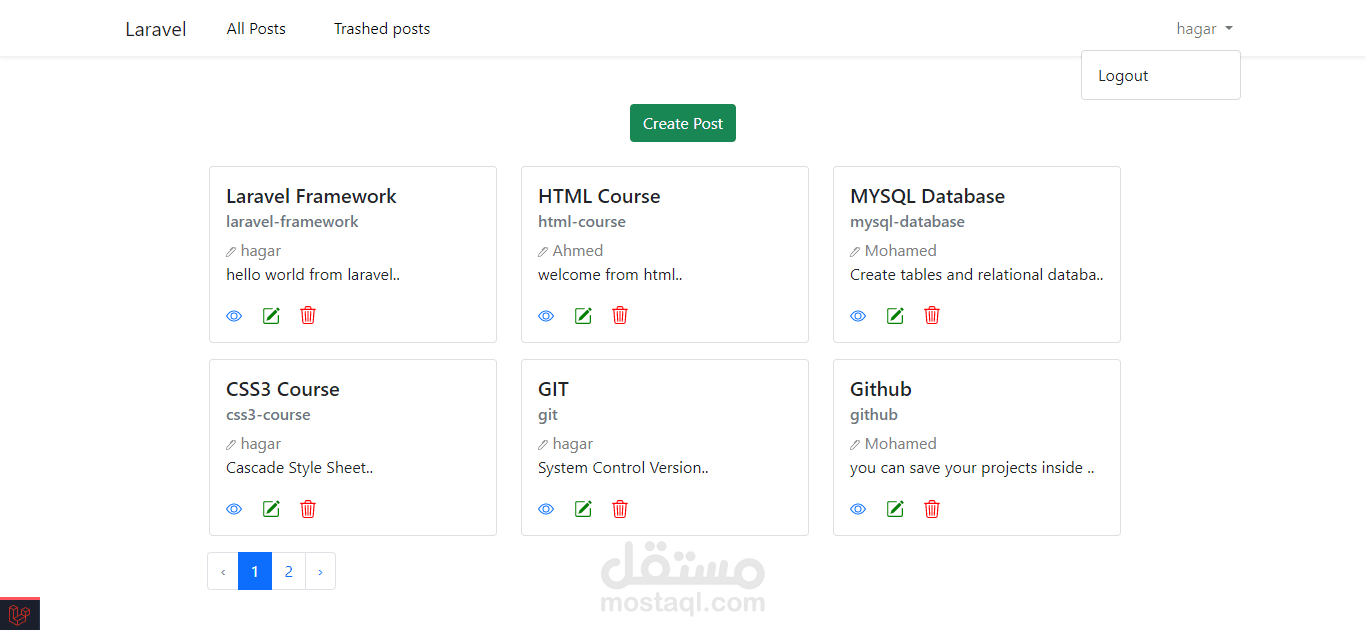The width and height of the screenshot is (1366, 630).
Task: Click the html-course slug text
Action: pos(582,222)
